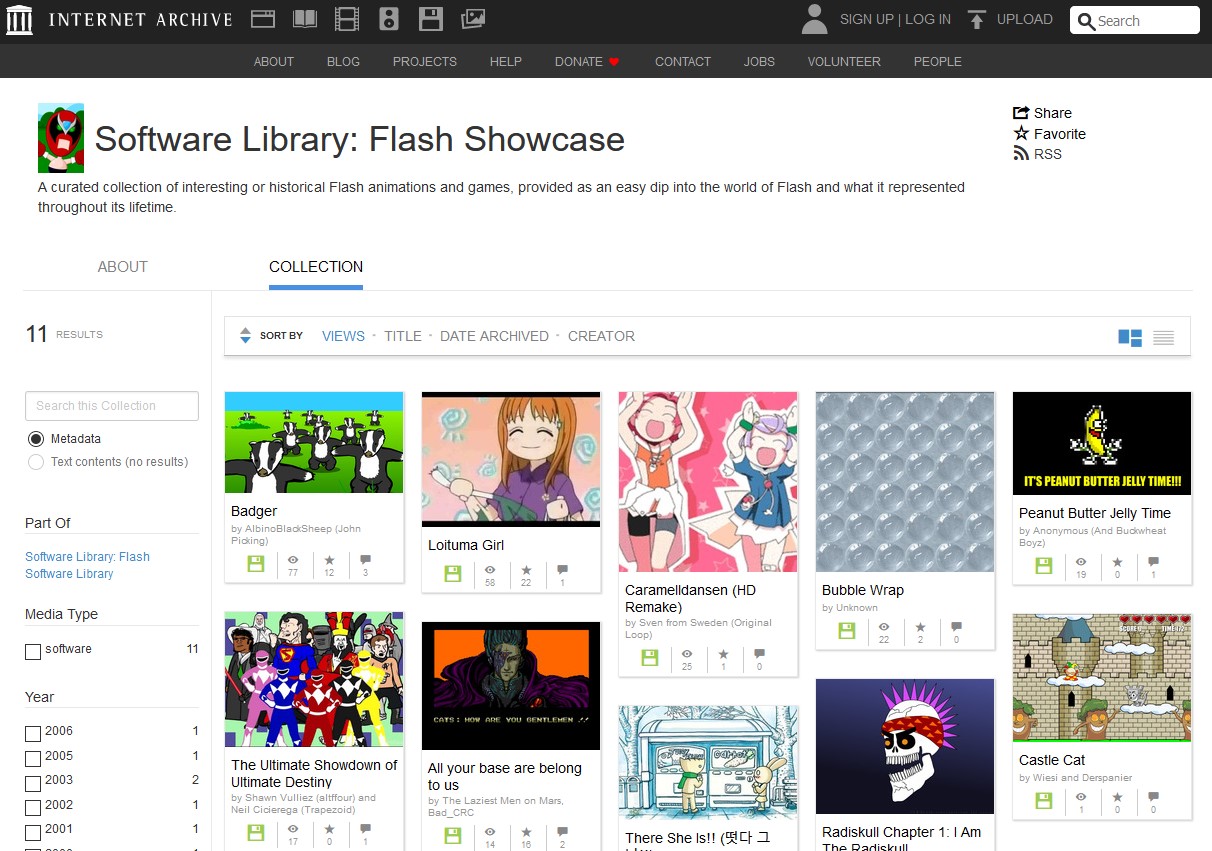Image resolution: width=1212 pixels, height=851 pixels.
Task: Click the Badger item's floppy software icon
Action: point(255,564)
